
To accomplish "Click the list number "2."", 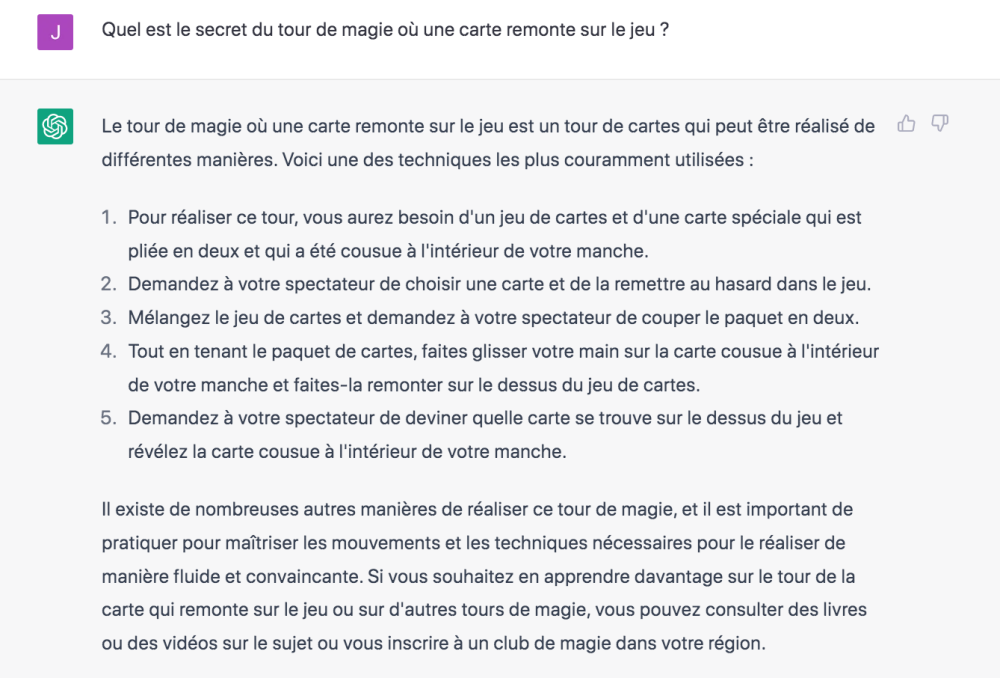I will coord(109,284).
